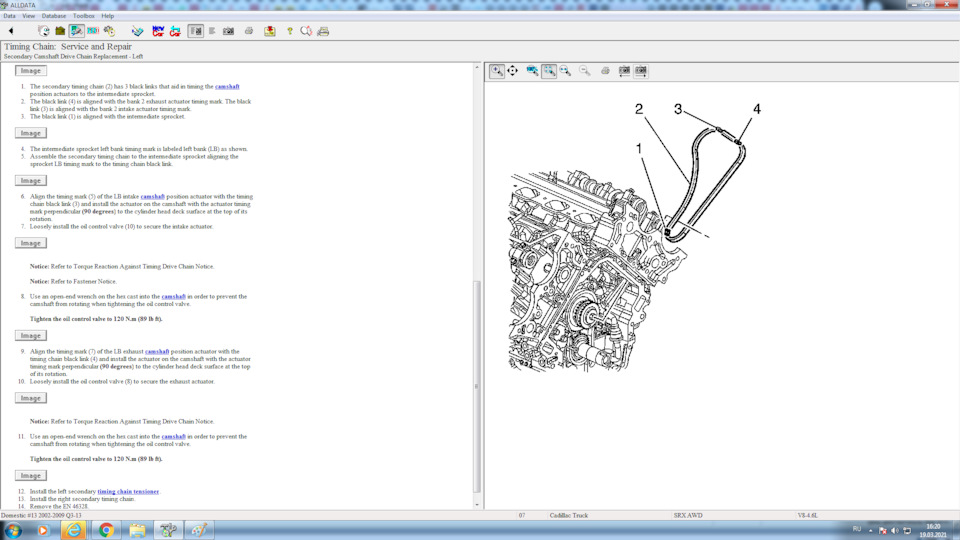
Task: Click the printer icon in the main toolbar
Action: [249, 31]
